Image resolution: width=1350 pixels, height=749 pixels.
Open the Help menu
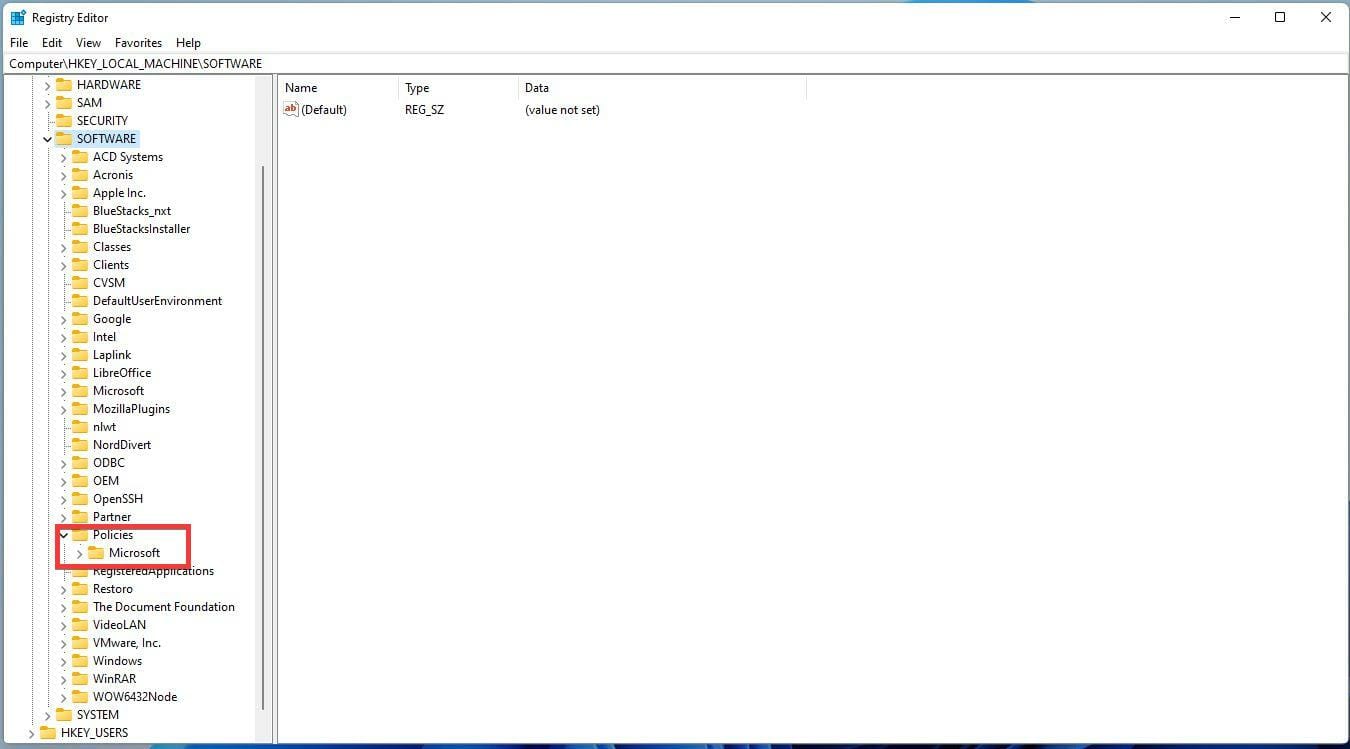(x=188, y=43)
